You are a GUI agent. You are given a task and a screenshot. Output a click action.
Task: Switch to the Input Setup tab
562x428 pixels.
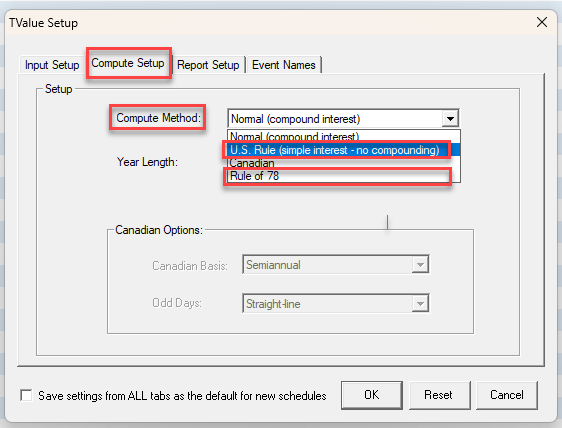[x=52, y=65]
